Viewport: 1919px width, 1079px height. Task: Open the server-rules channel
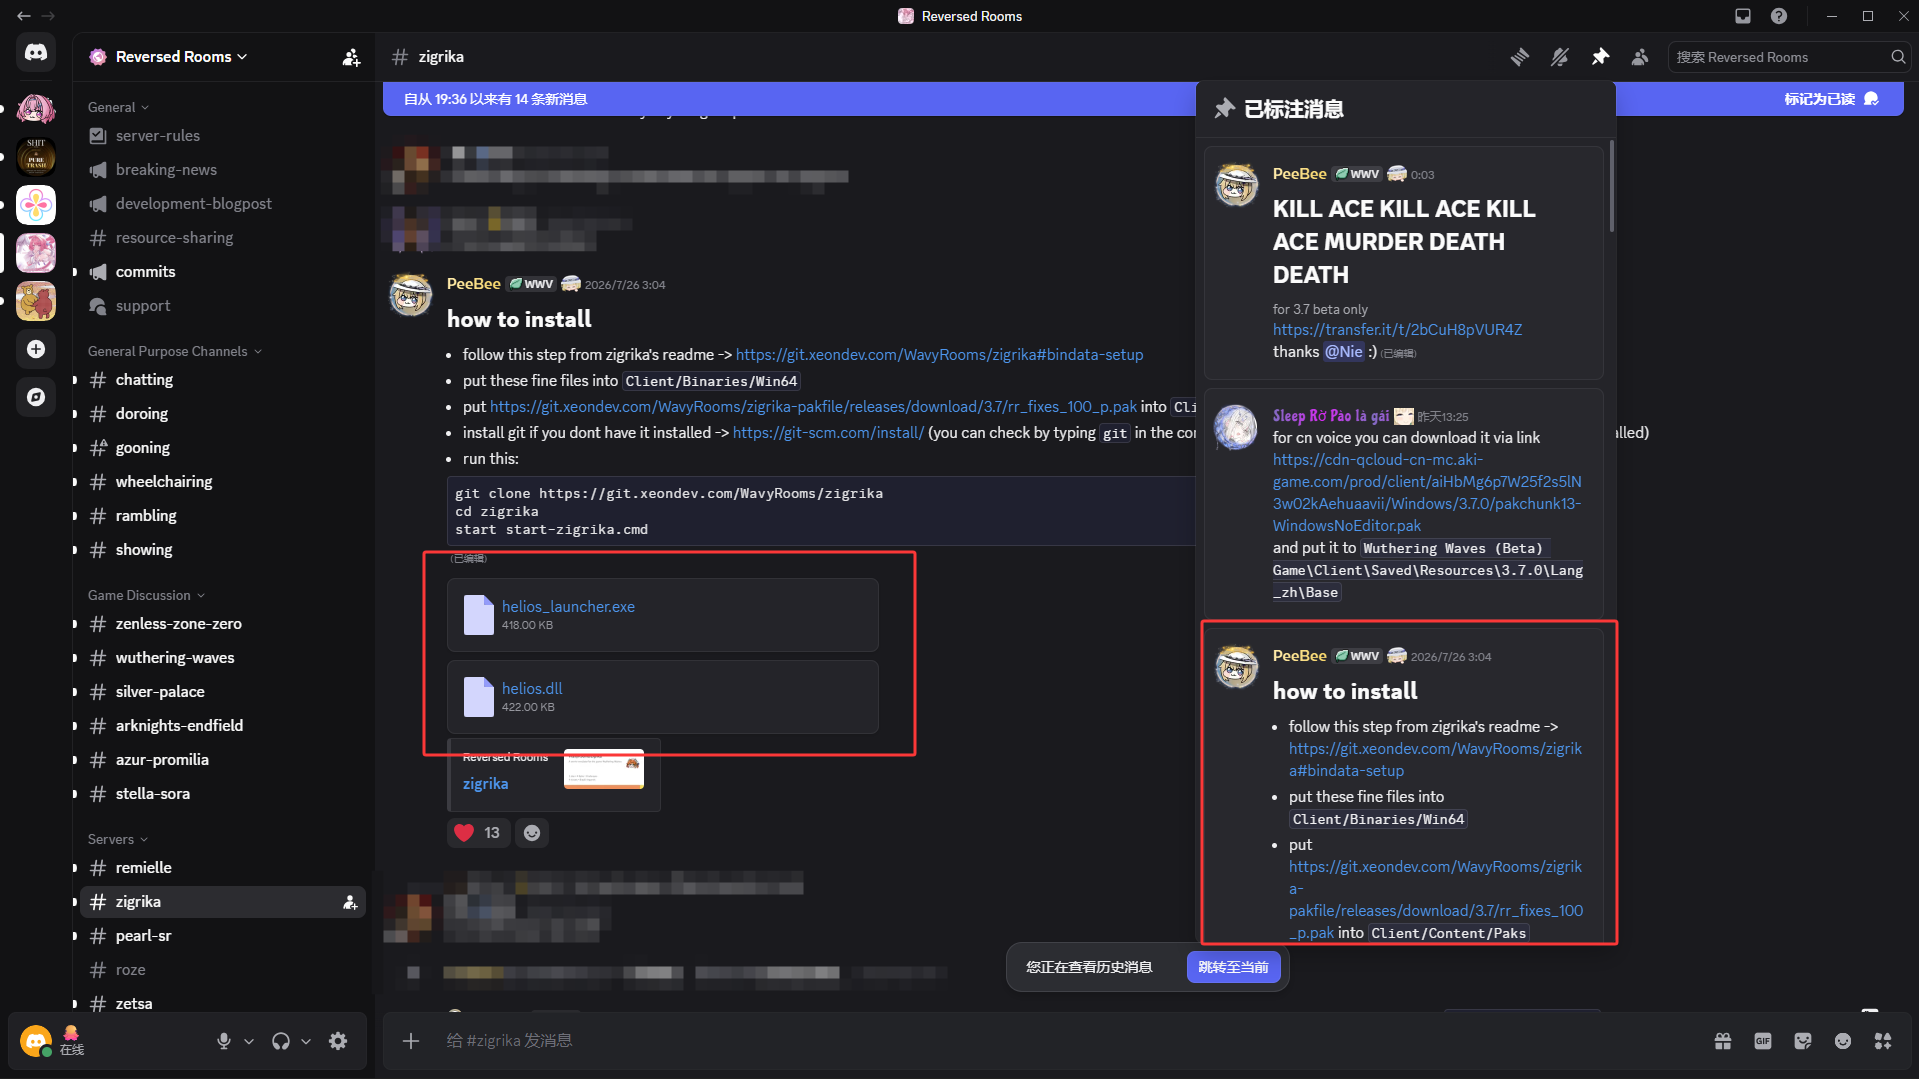click(223, 136)
